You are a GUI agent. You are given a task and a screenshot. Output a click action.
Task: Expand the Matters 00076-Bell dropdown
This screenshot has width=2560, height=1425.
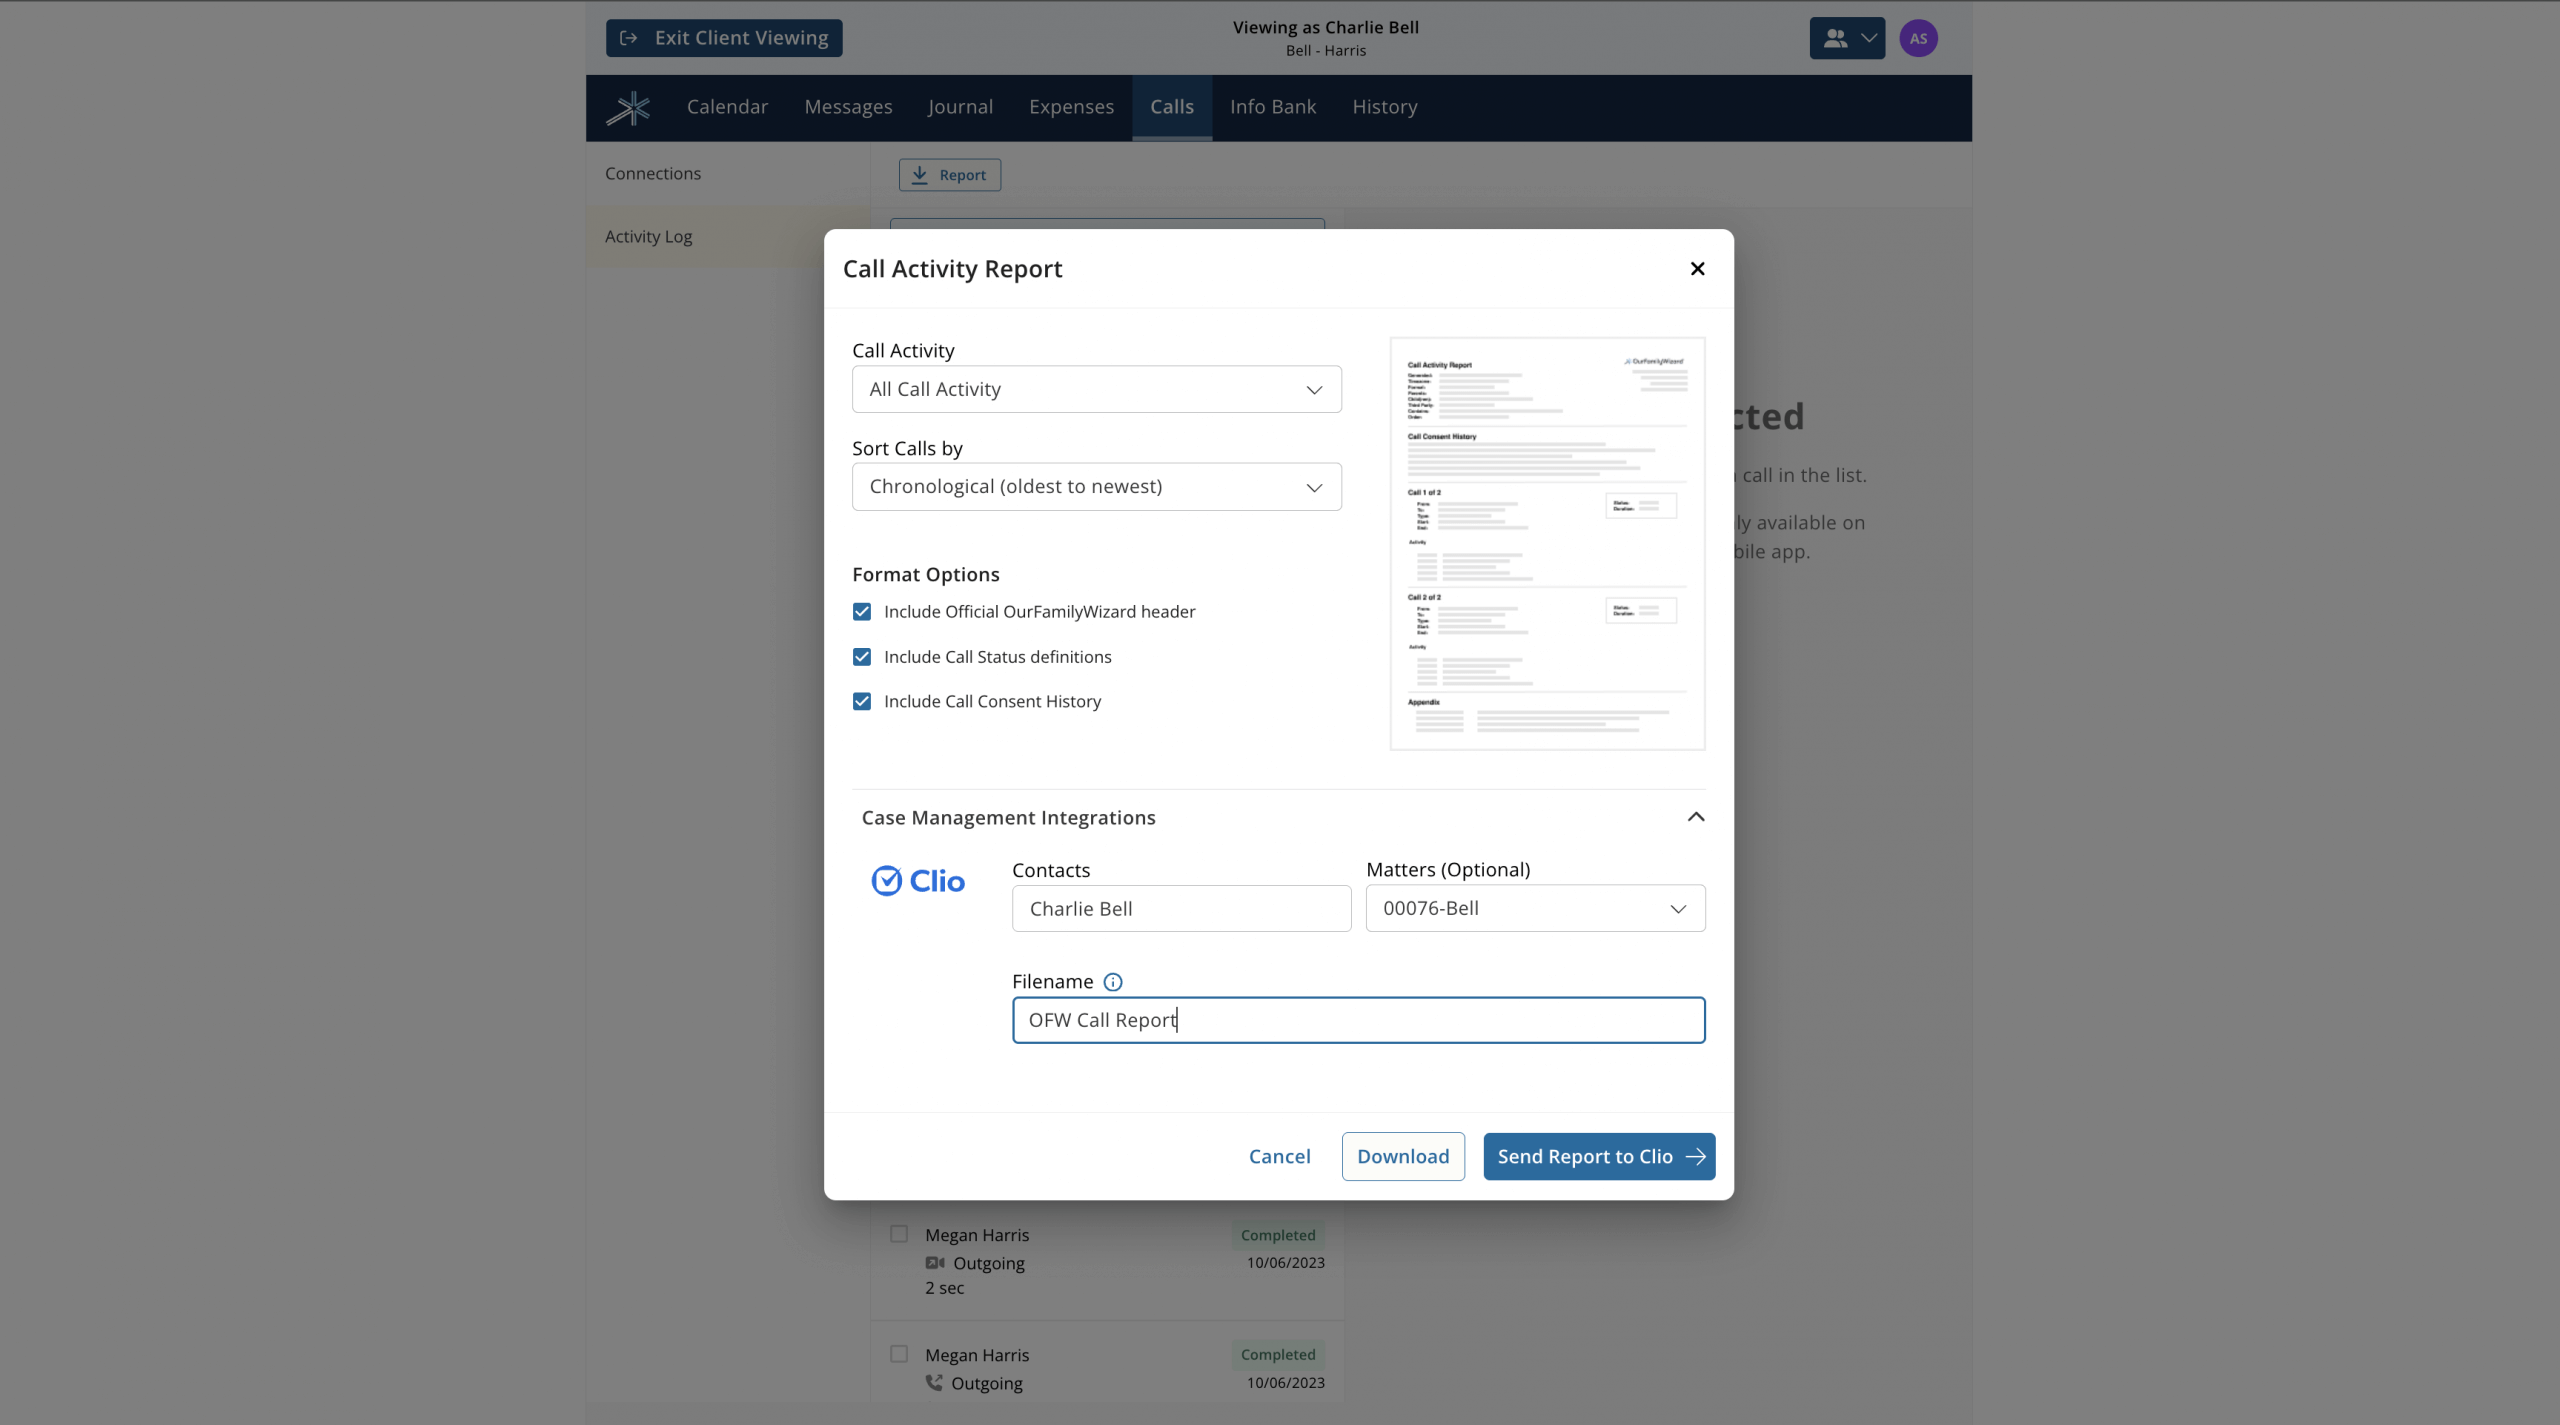1535,909
